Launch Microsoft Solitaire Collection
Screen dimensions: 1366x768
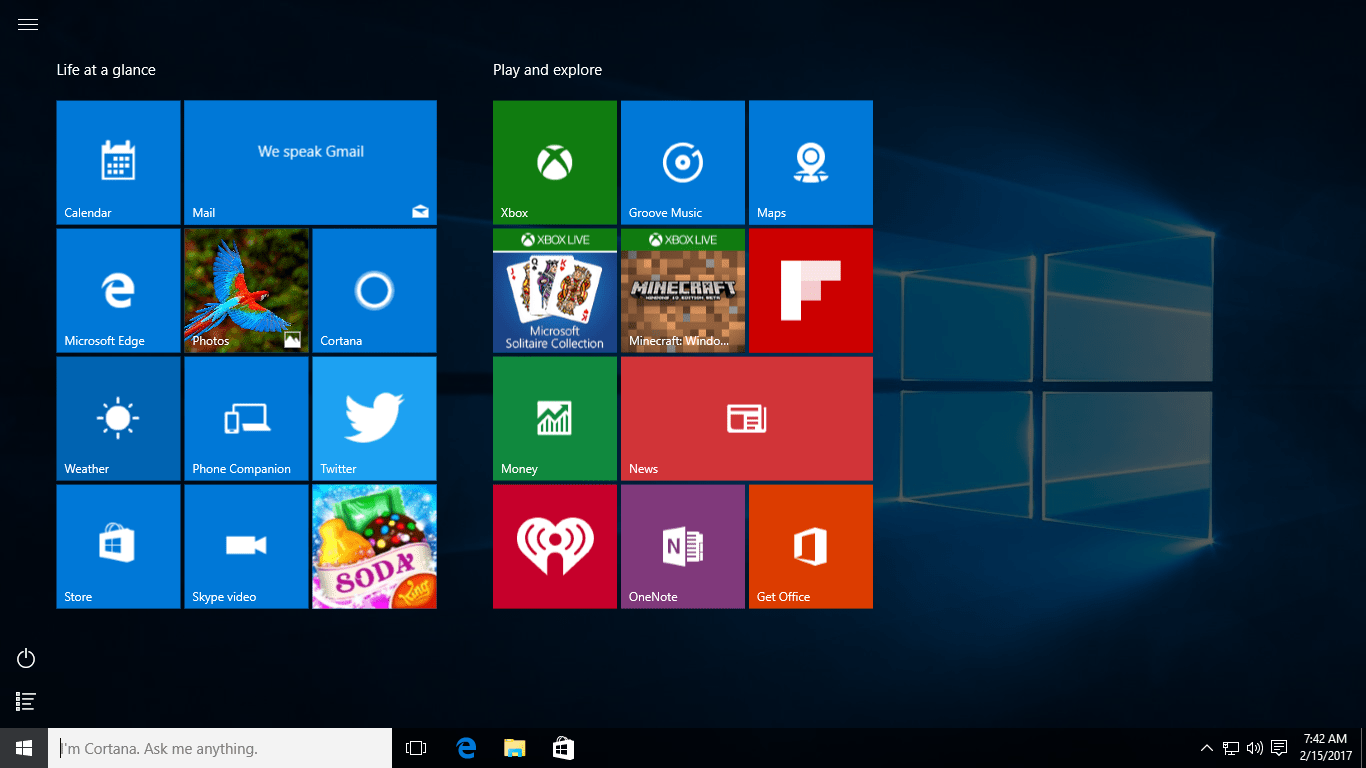tap(554, 290)
